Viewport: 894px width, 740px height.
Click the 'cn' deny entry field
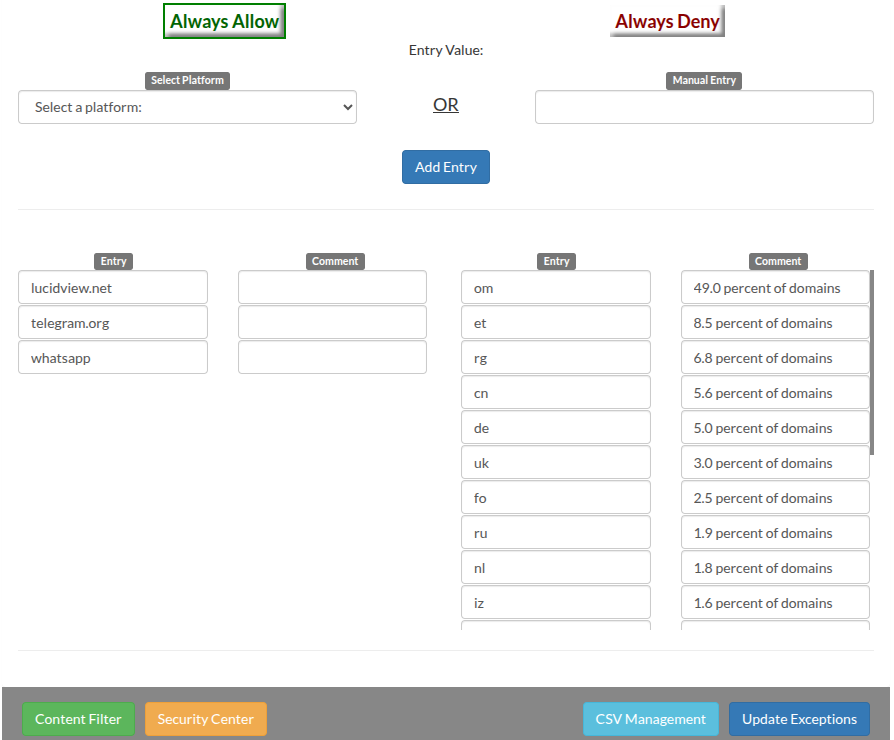pyautogui.click(x=556, y=393)
